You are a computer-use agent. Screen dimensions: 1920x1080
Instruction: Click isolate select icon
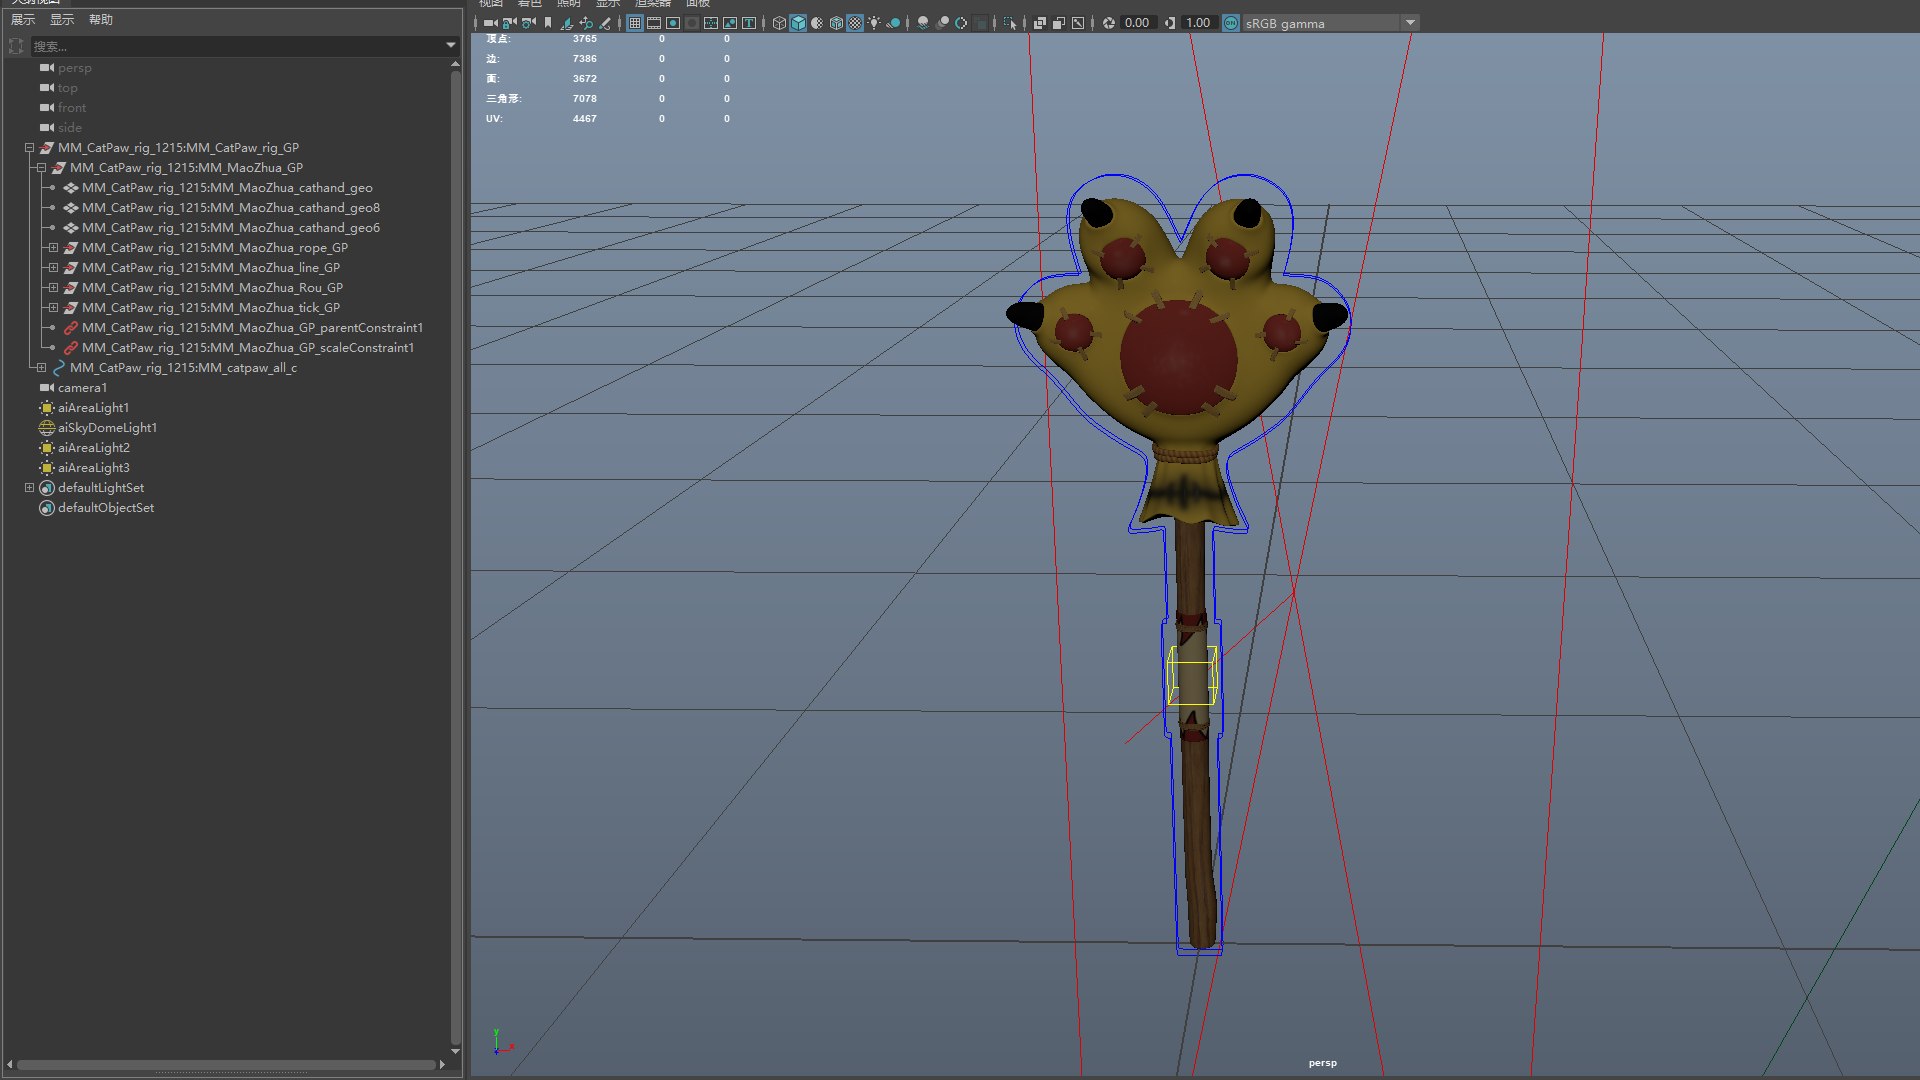[1009, 23]
